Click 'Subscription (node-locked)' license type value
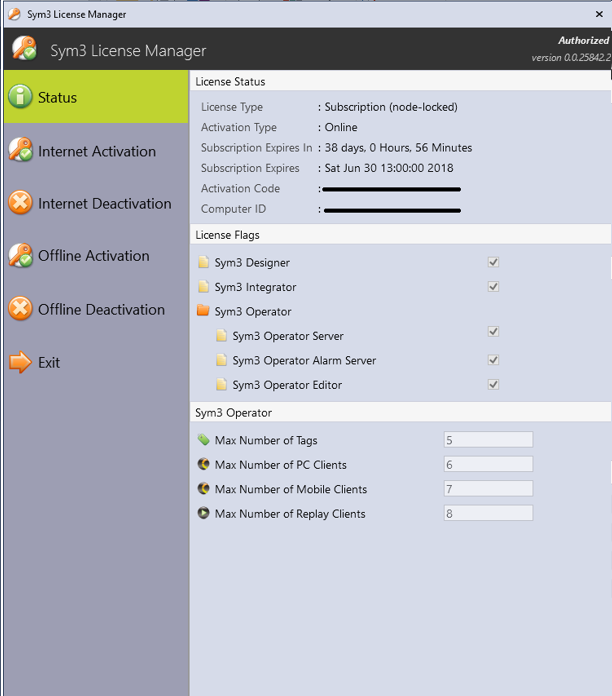This screenshot has width=612, height=696. pos(391,107)
